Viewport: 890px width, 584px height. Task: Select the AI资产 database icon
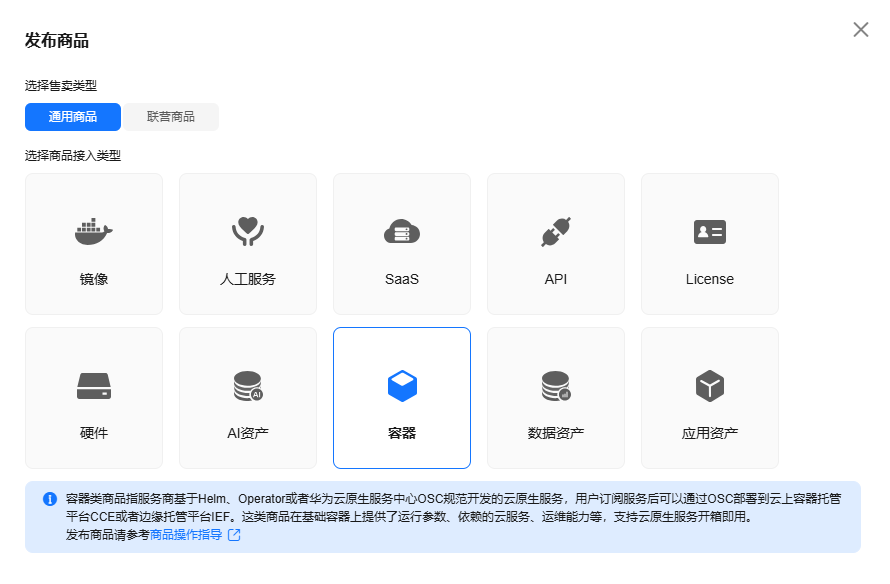point(248,386)
